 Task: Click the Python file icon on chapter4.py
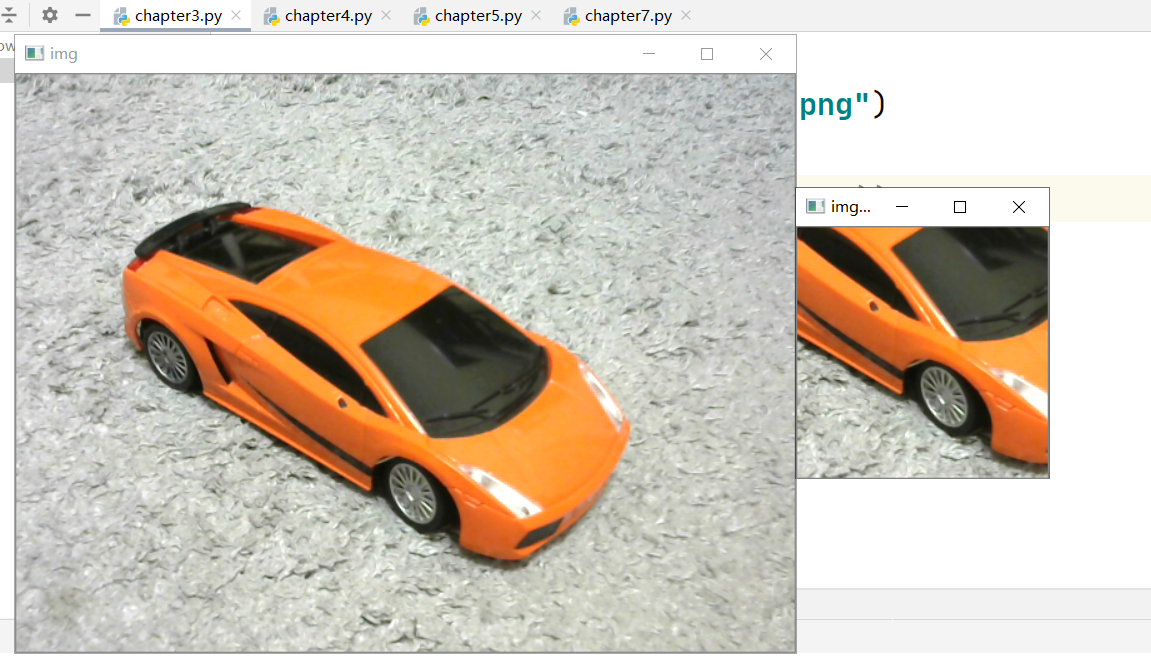click(x=272, y=16)
